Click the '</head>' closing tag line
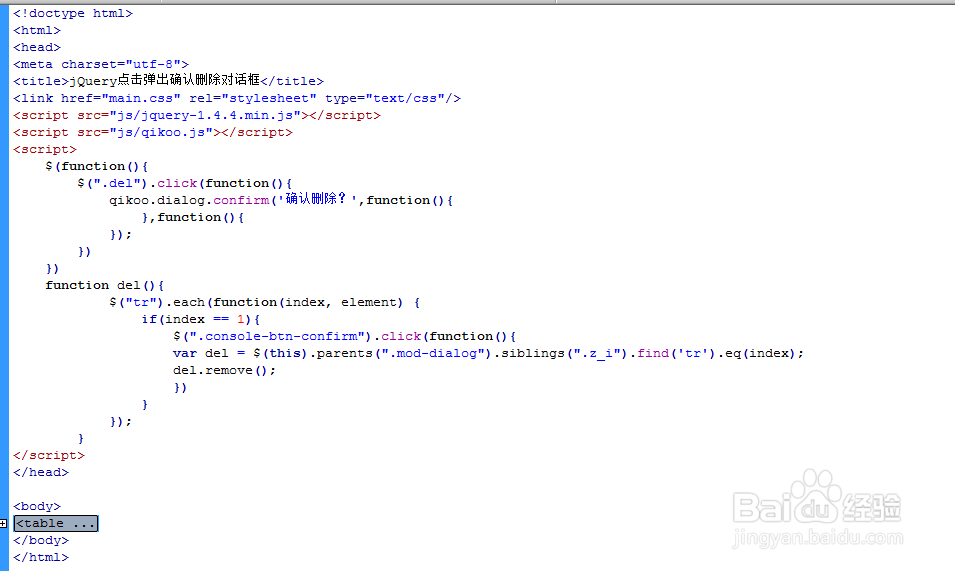The width and height of the screenshot is (955, 571). tap(41, 472)
